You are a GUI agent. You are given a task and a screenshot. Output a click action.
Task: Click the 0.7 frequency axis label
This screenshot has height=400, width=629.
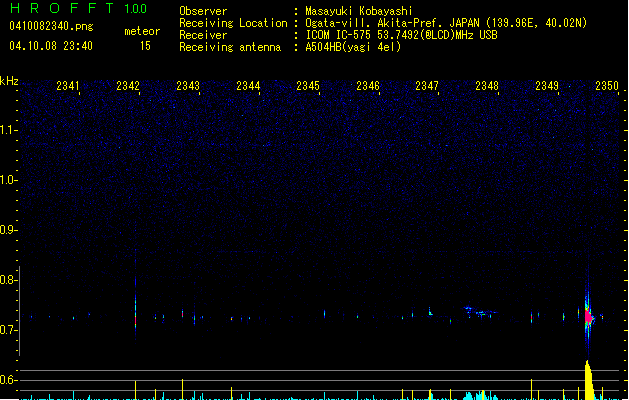[x=7, y=330]
